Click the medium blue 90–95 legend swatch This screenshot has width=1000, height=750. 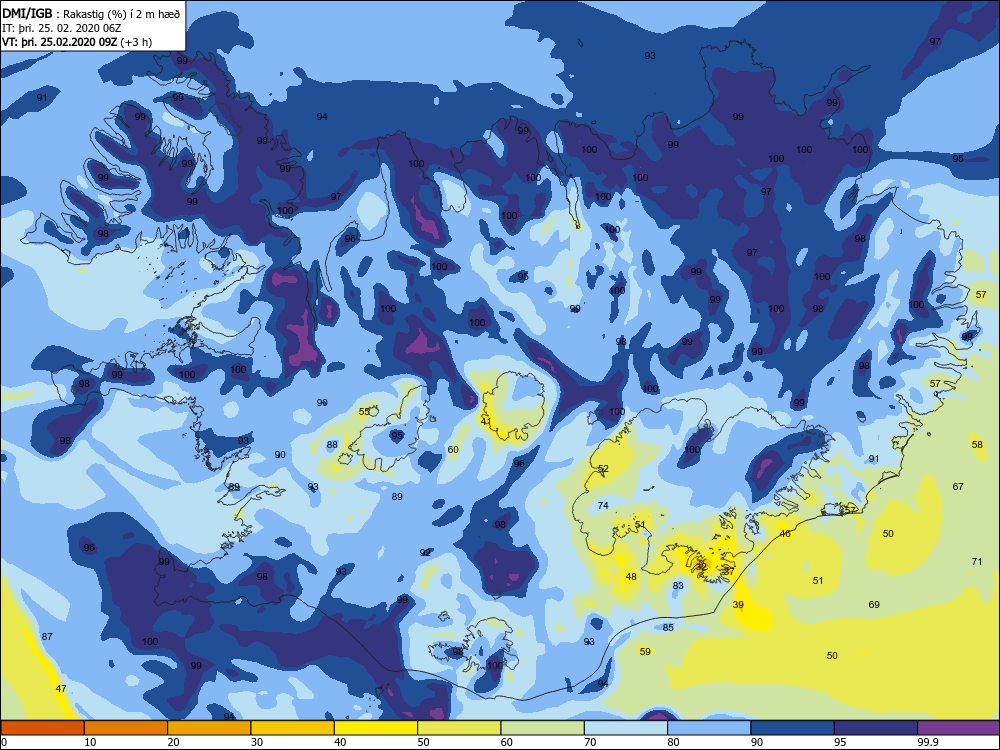[x=793, y=728]
